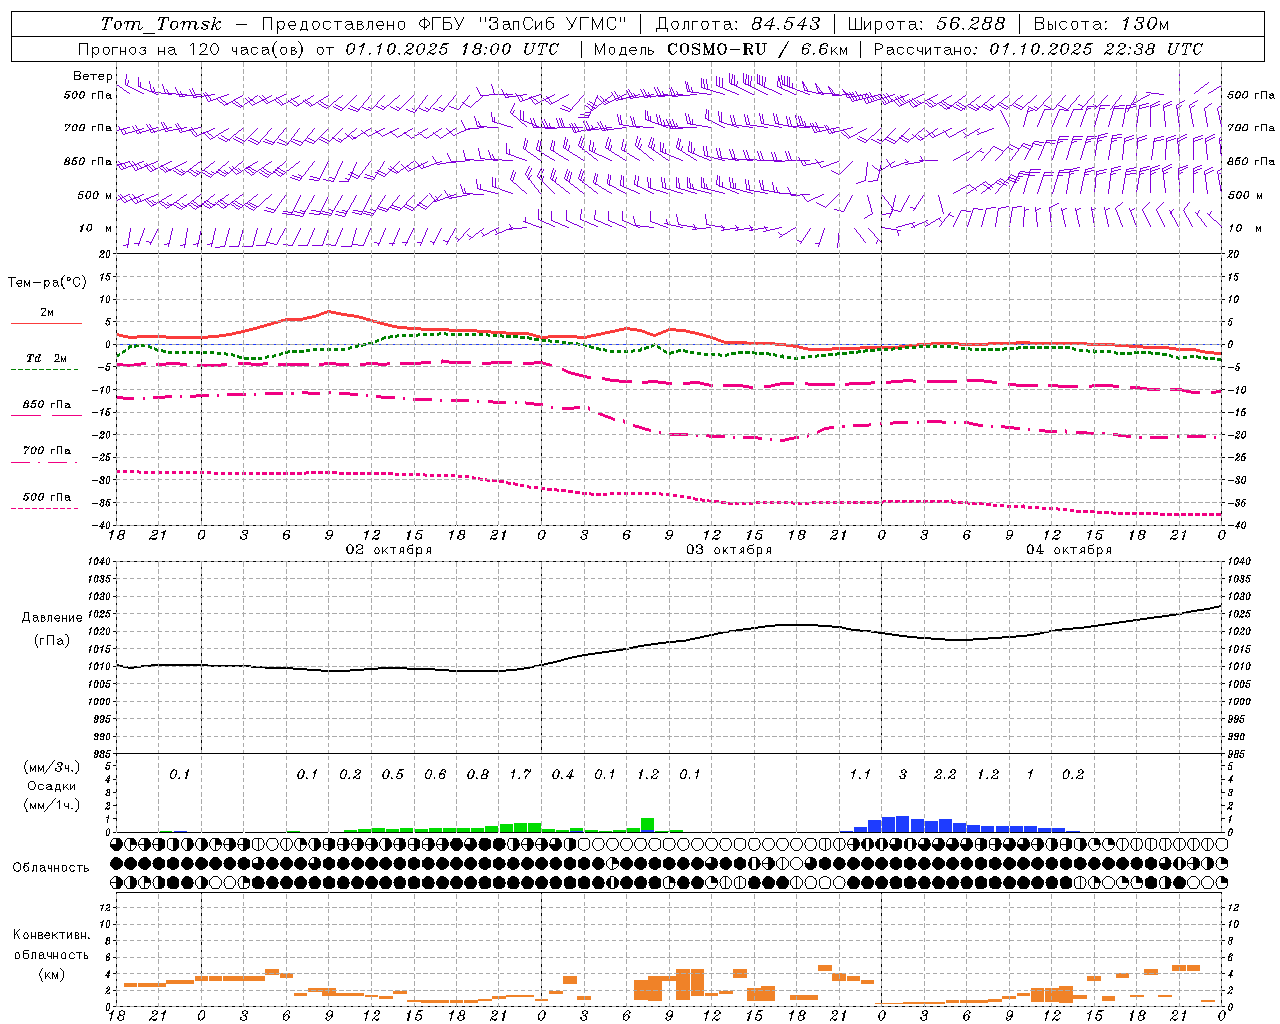
Task: Click the 700 гПа temperature legend entry
Action: 46,453
